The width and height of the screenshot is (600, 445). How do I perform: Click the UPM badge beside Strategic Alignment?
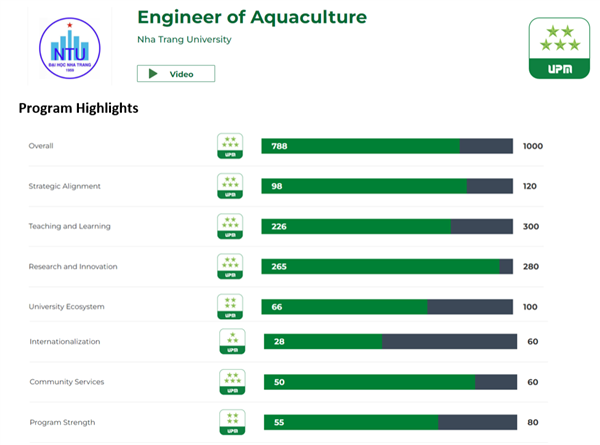(230, 186)
